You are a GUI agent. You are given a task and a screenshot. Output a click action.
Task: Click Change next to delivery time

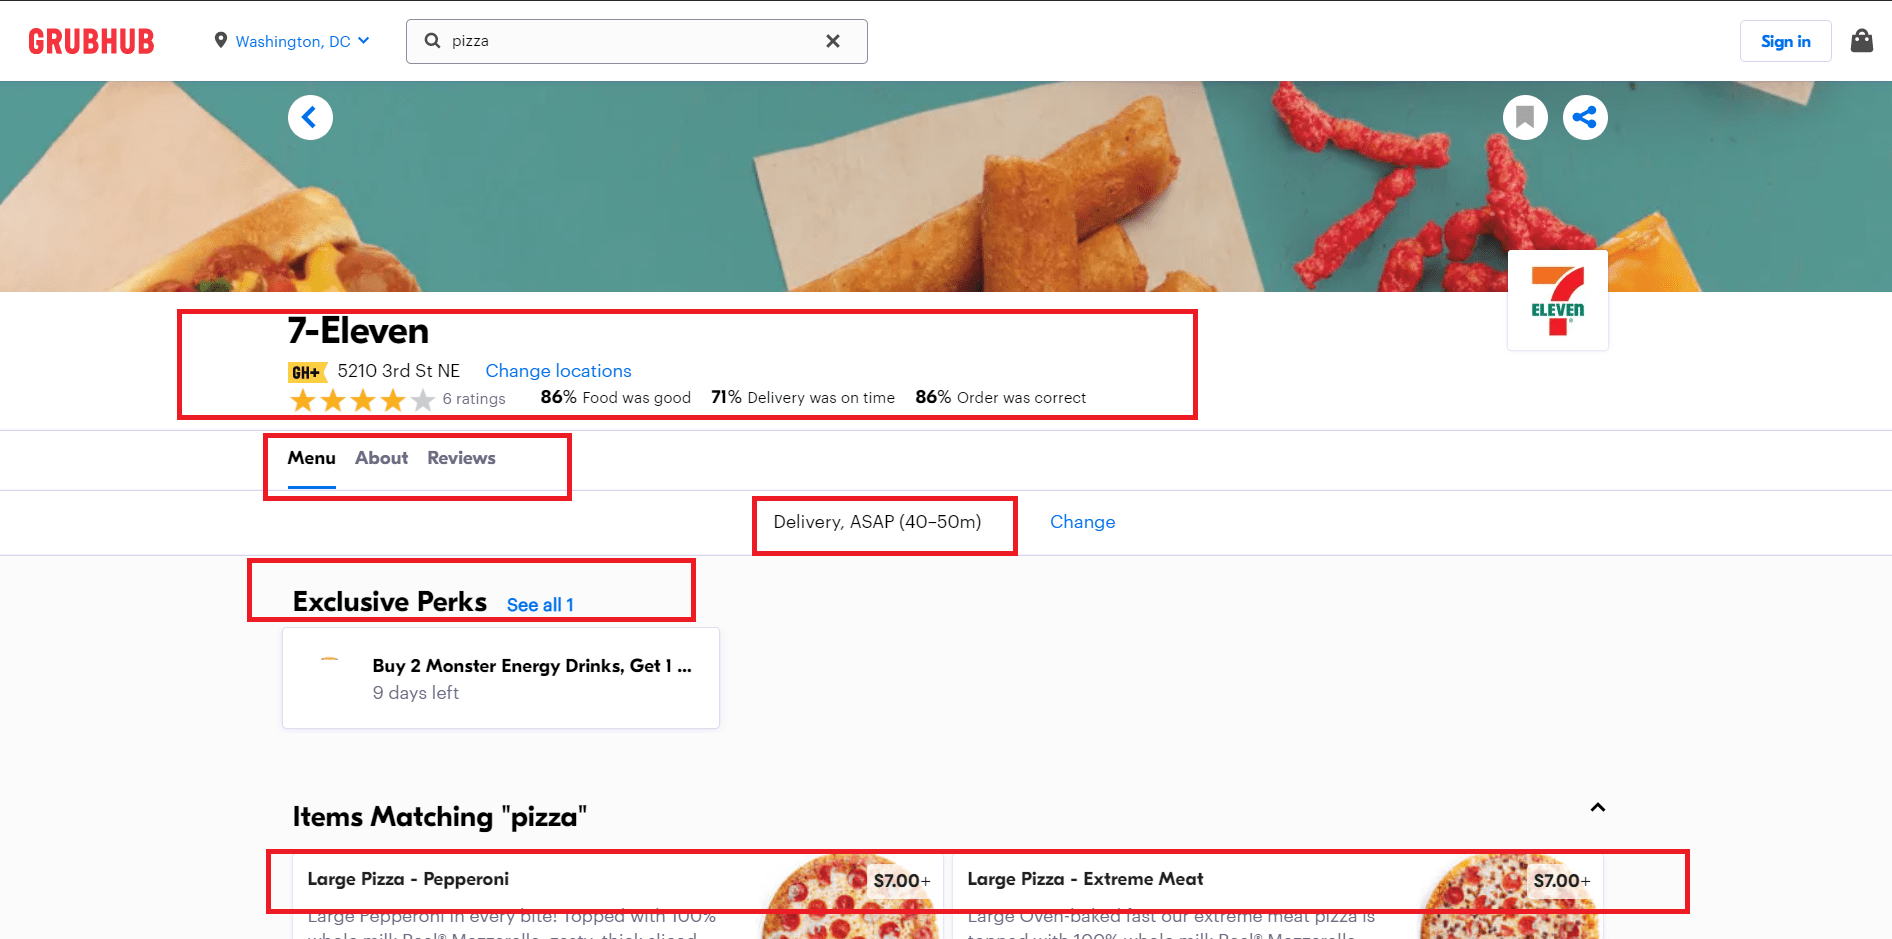point(1082,522)
